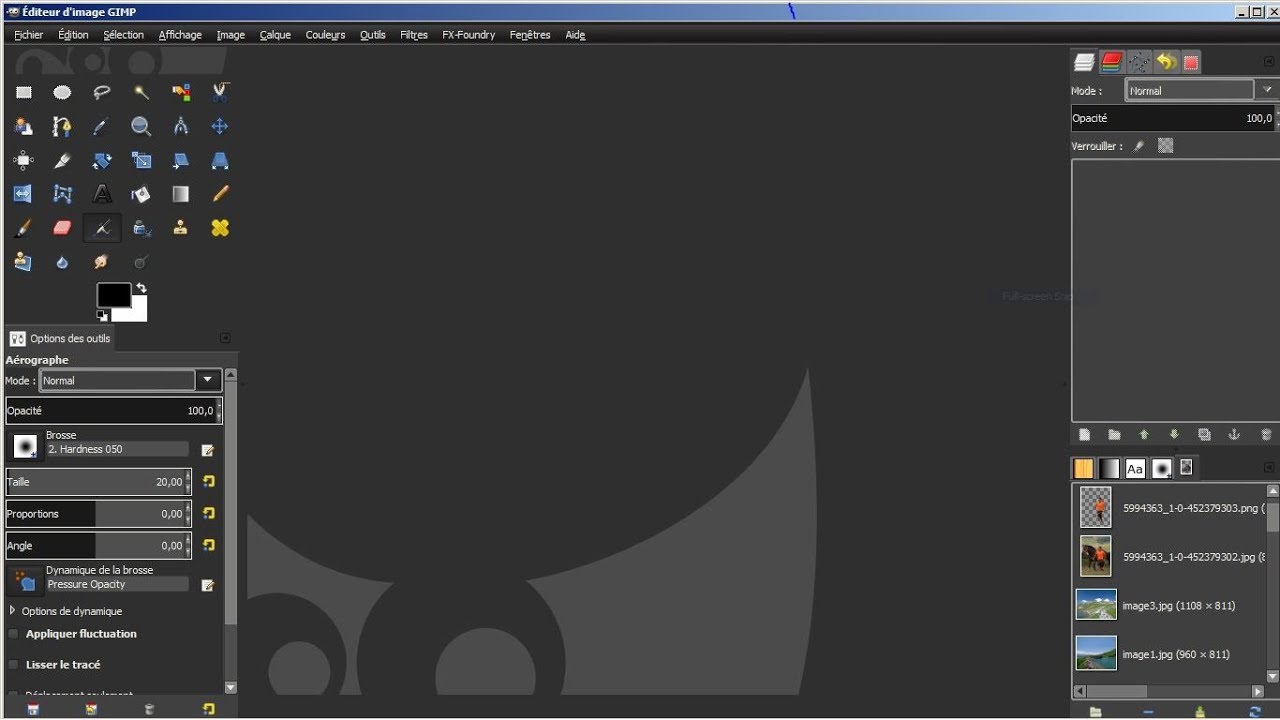Toggle lock pixels brush icon next to Verrouiller

1138,146
